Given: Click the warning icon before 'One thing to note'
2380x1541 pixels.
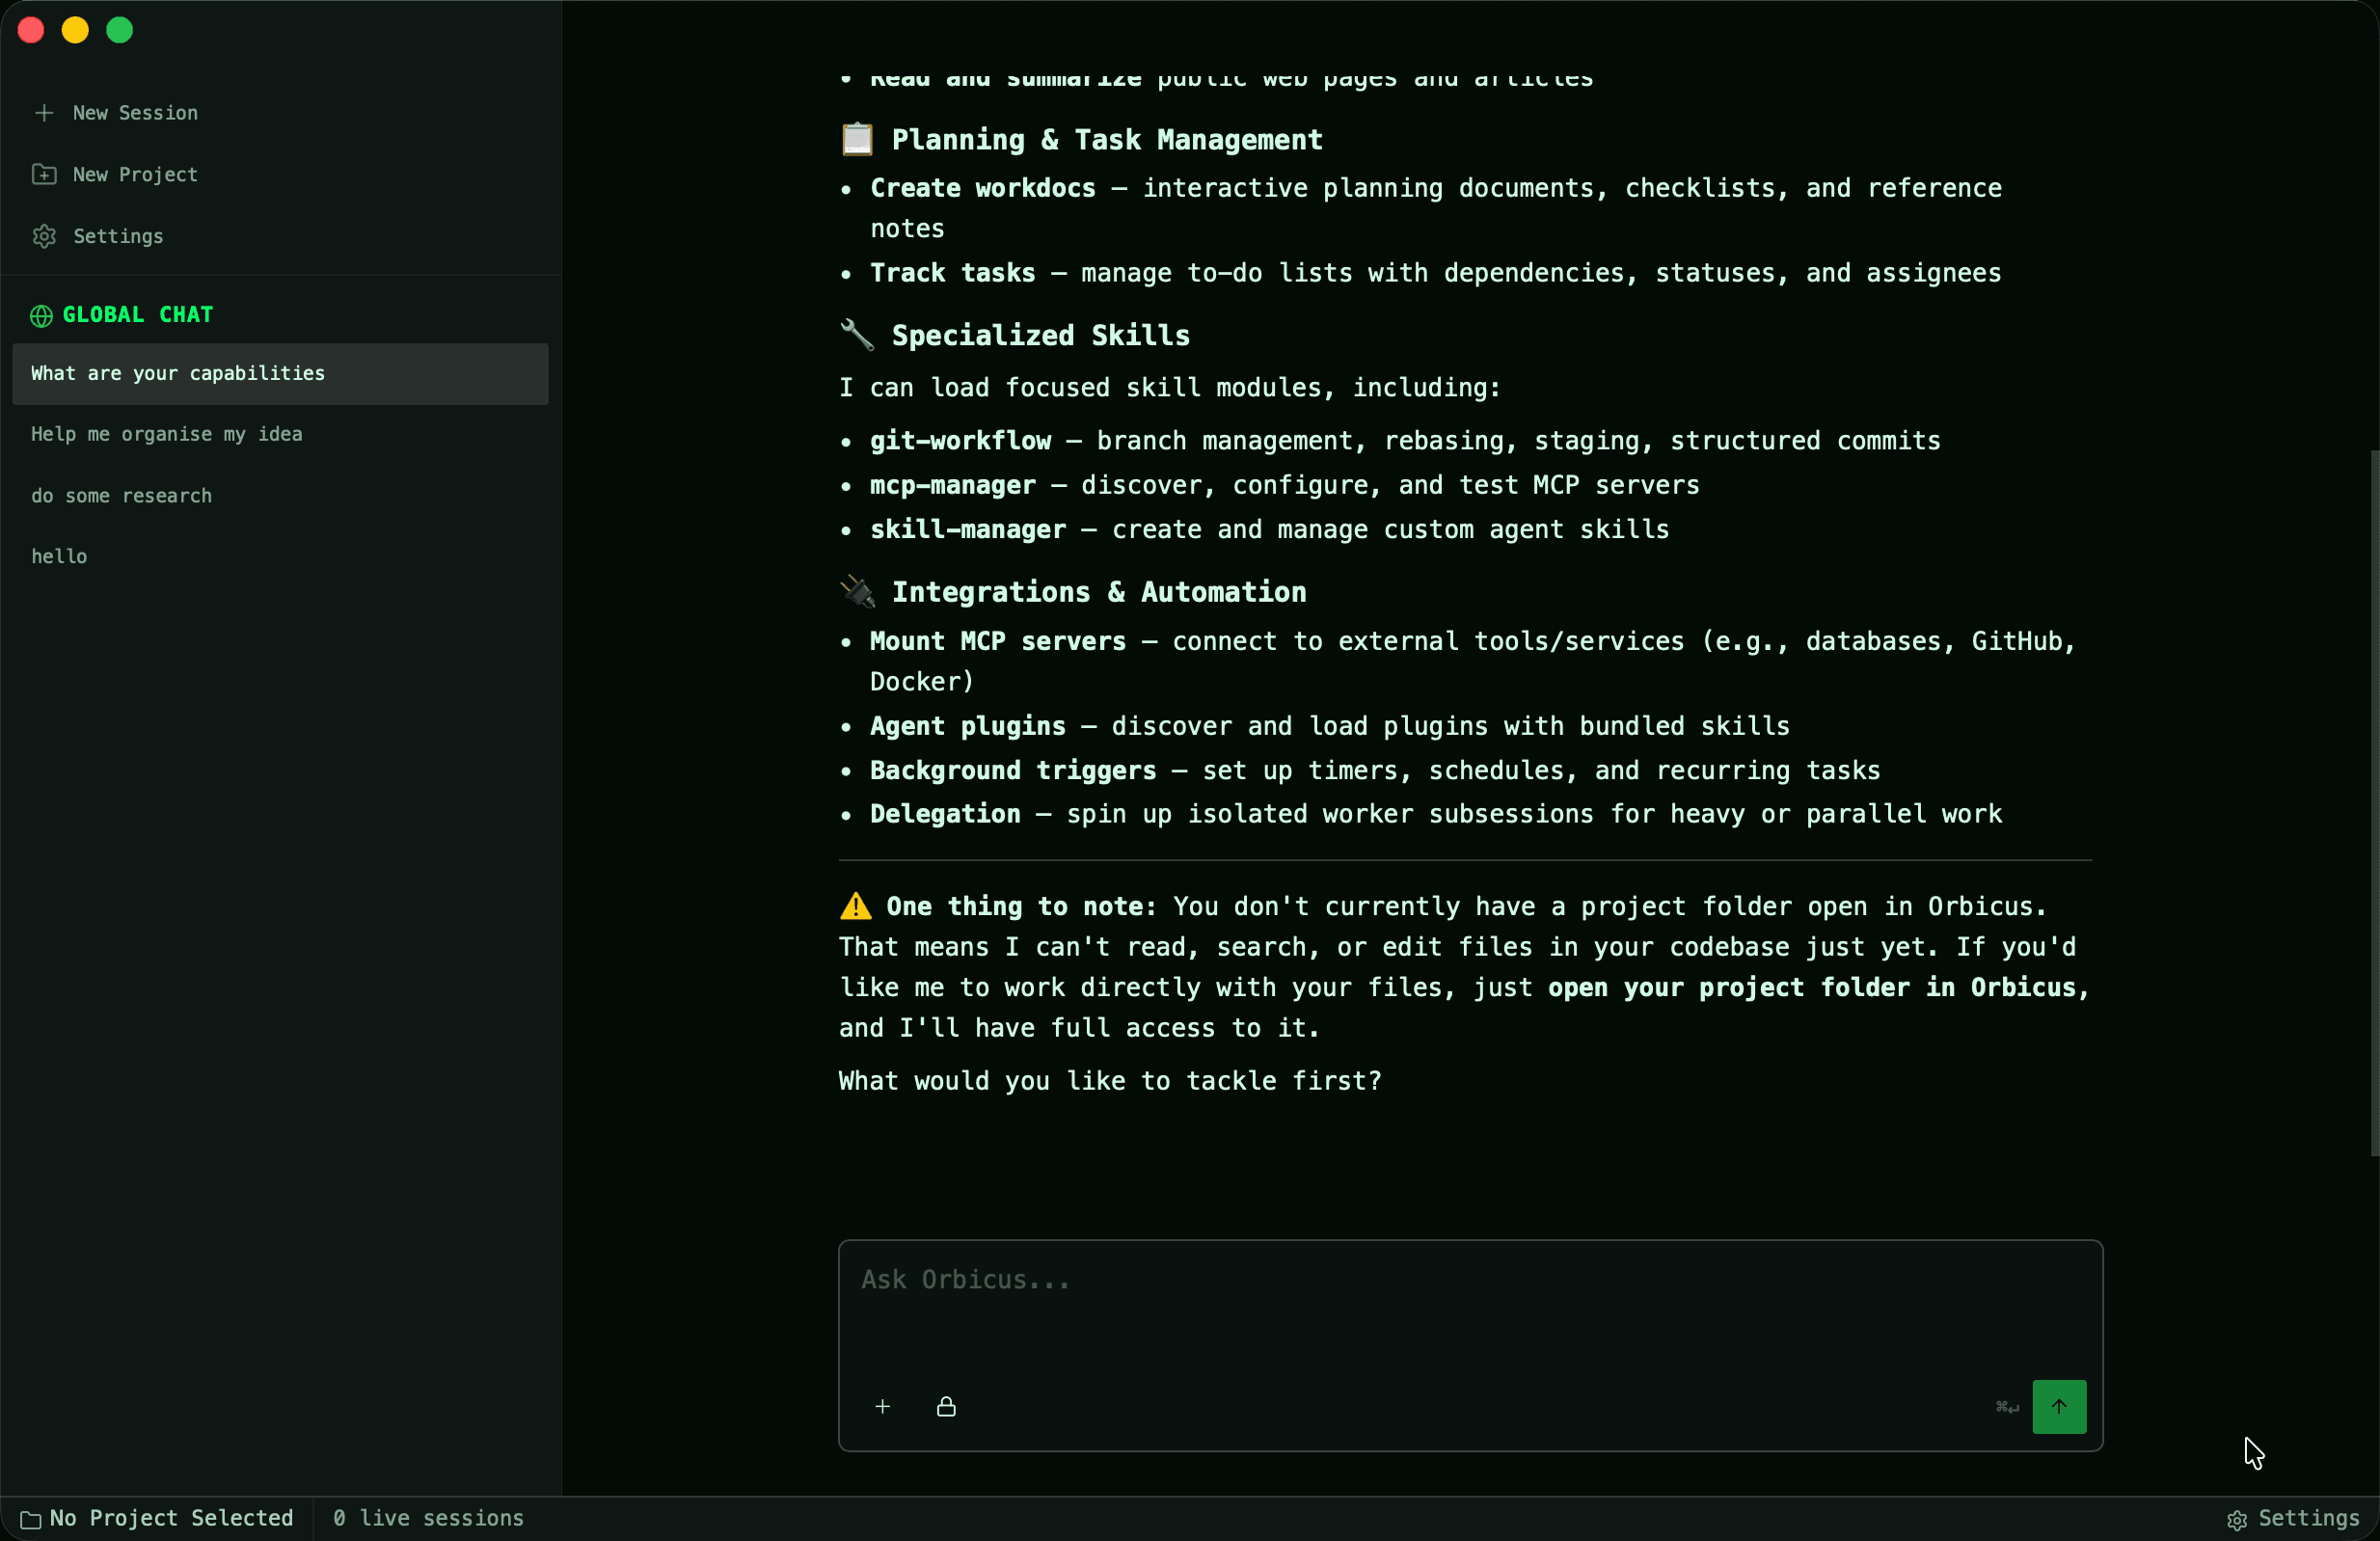Looking at the screenshot, I should [855, 905].
